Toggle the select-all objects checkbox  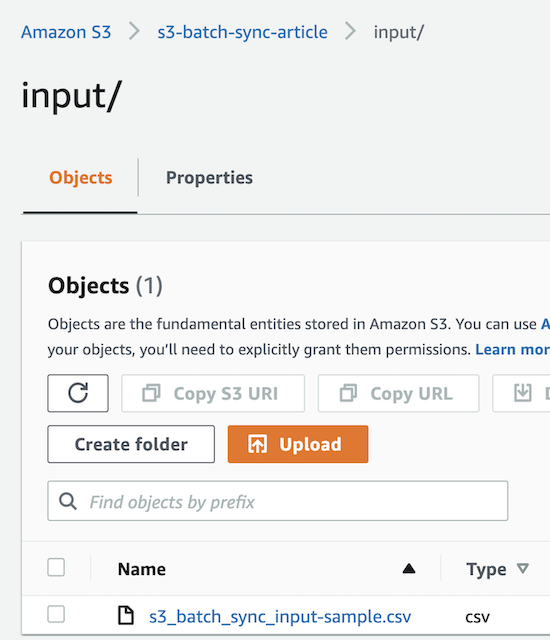coord(56,567)
